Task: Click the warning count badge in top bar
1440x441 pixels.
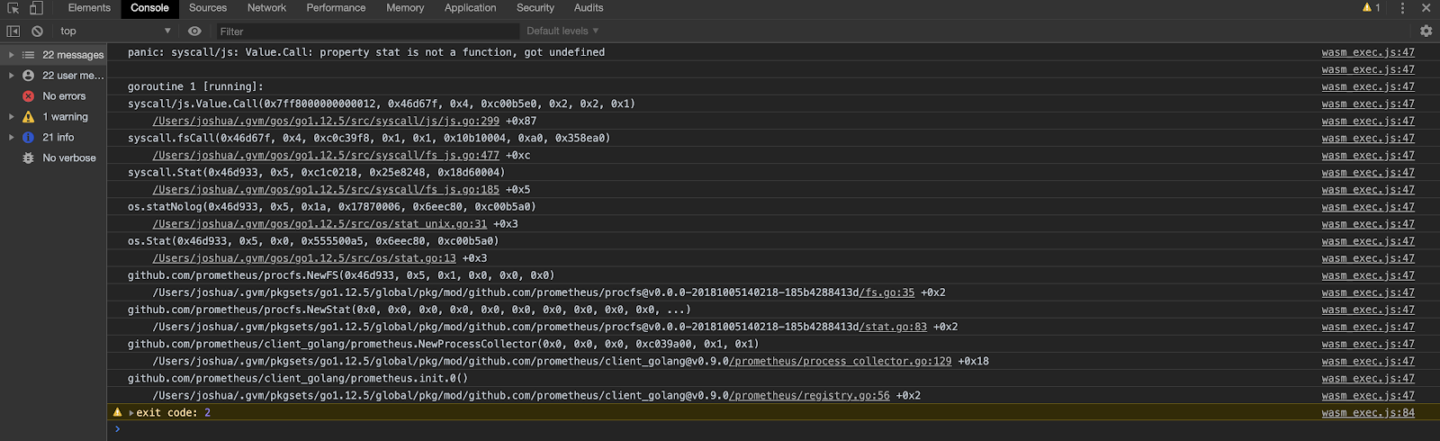Action: tap(1370, 8)
